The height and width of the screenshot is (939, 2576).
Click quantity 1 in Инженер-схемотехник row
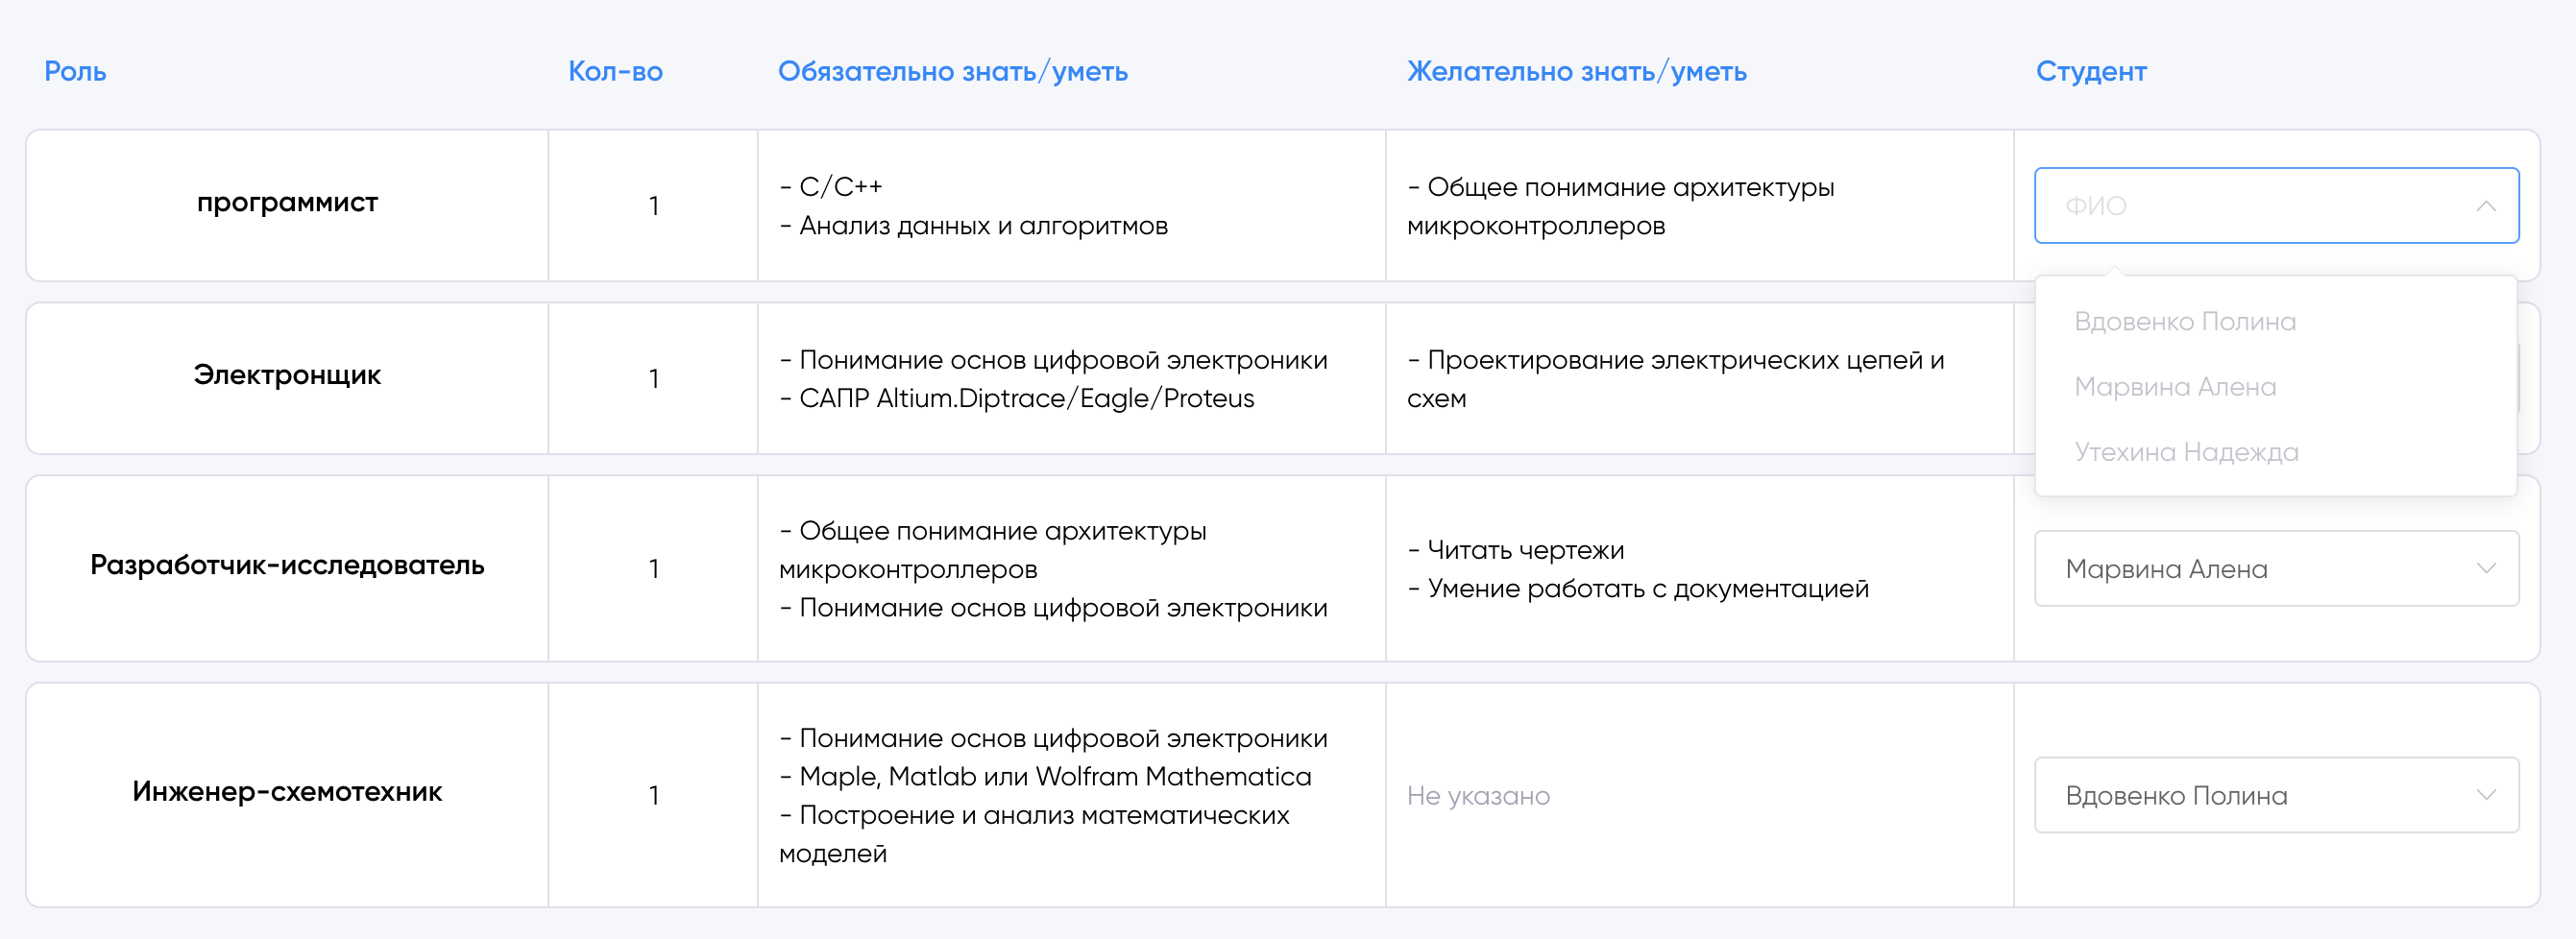click(653, 796)
